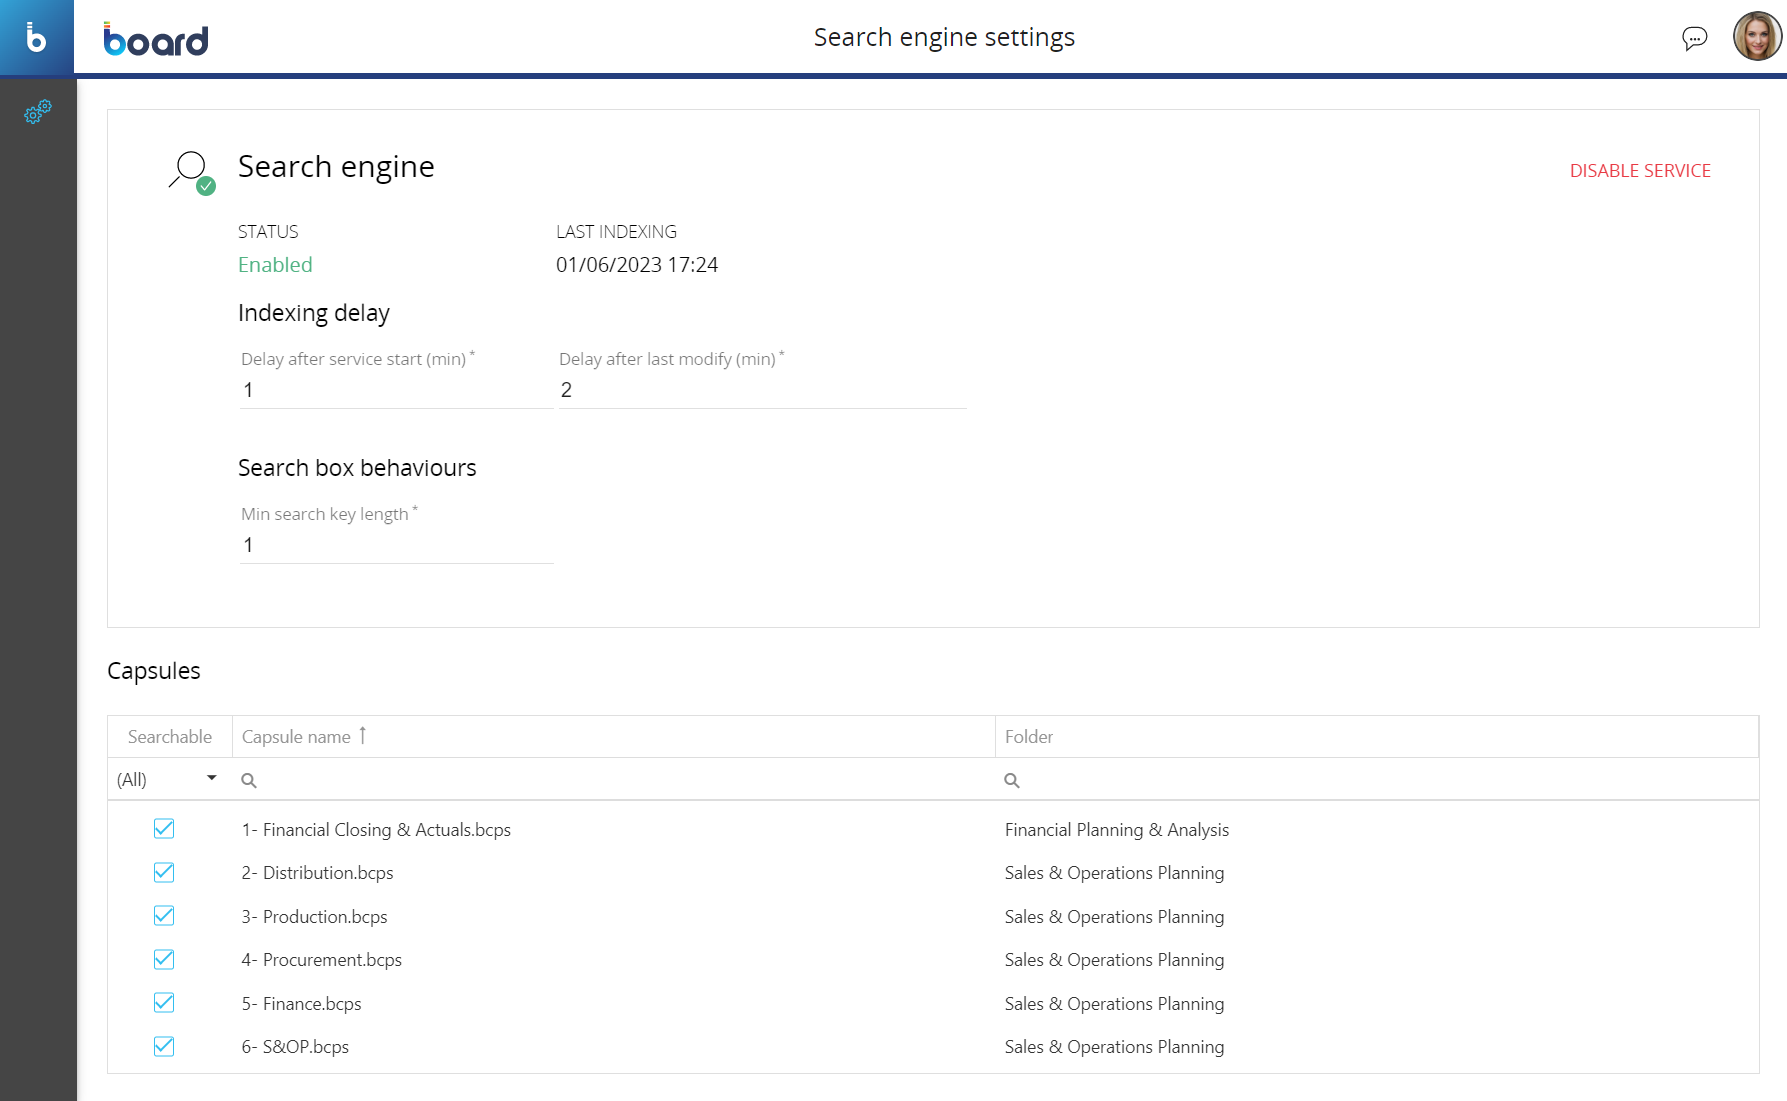
Task: Open the chat messages icon
Action: (1694, 38)
